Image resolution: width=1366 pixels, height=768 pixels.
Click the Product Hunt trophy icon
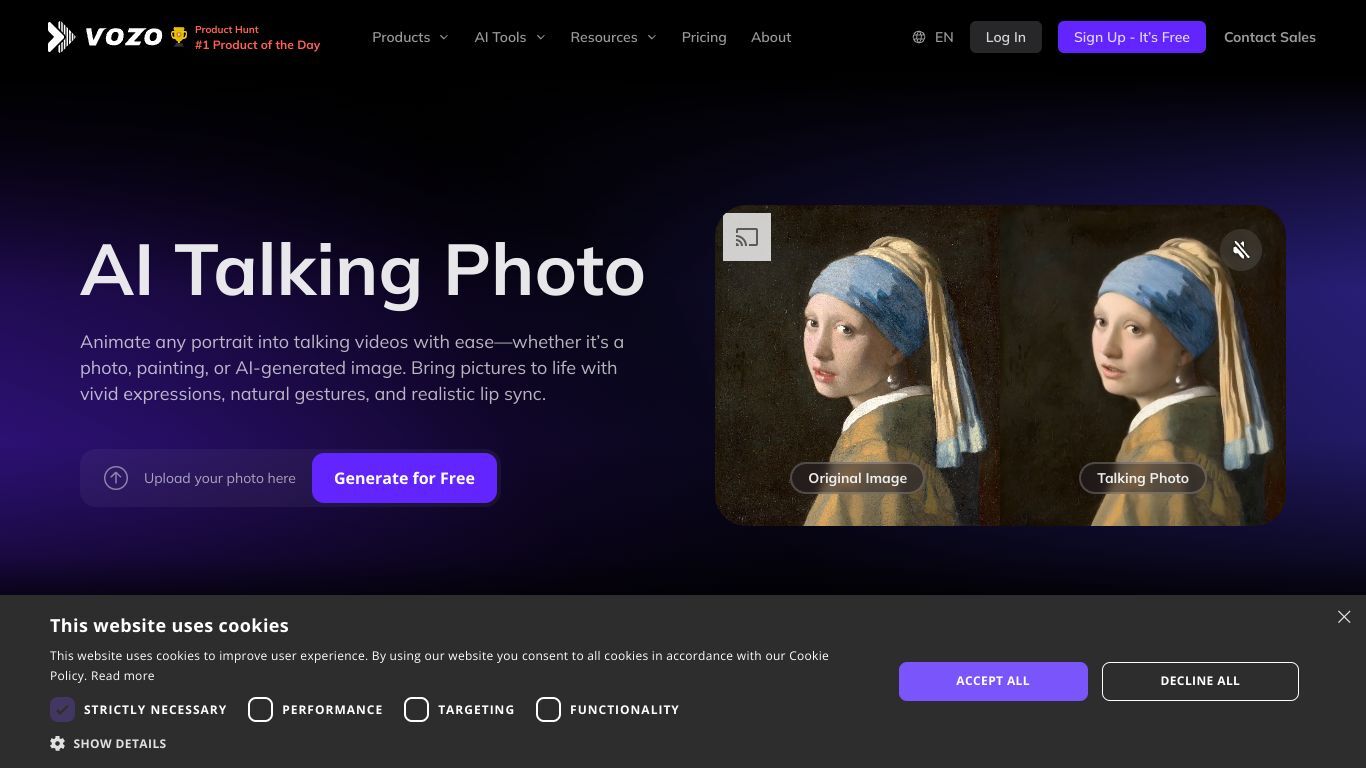click(x=179, y=37)
